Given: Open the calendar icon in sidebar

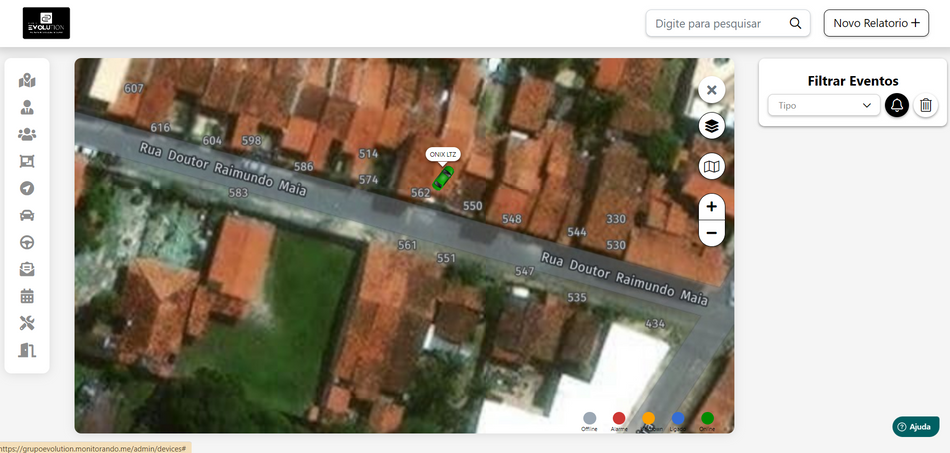Looking at the screenshot, I should tap(27, 296).
